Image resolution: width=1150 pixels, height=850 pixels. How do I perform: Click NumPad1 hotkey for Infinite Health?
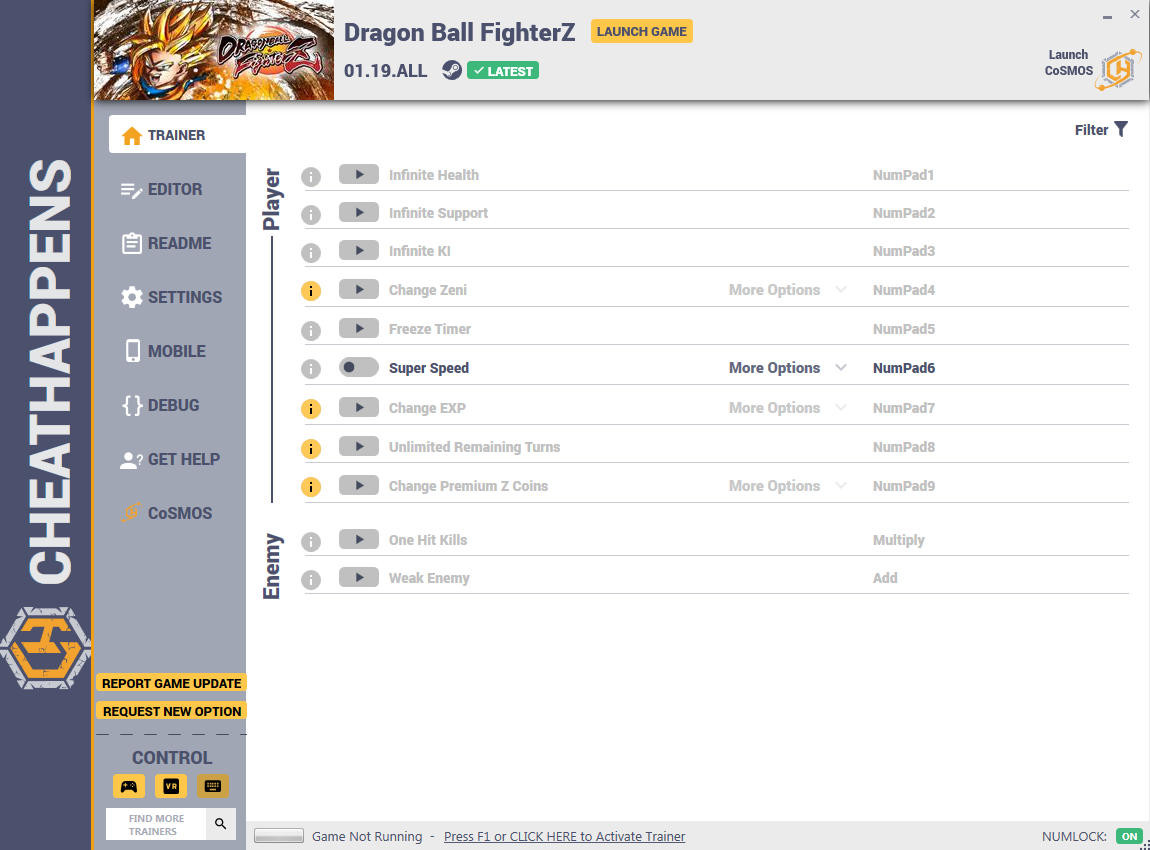click(903, 175)
